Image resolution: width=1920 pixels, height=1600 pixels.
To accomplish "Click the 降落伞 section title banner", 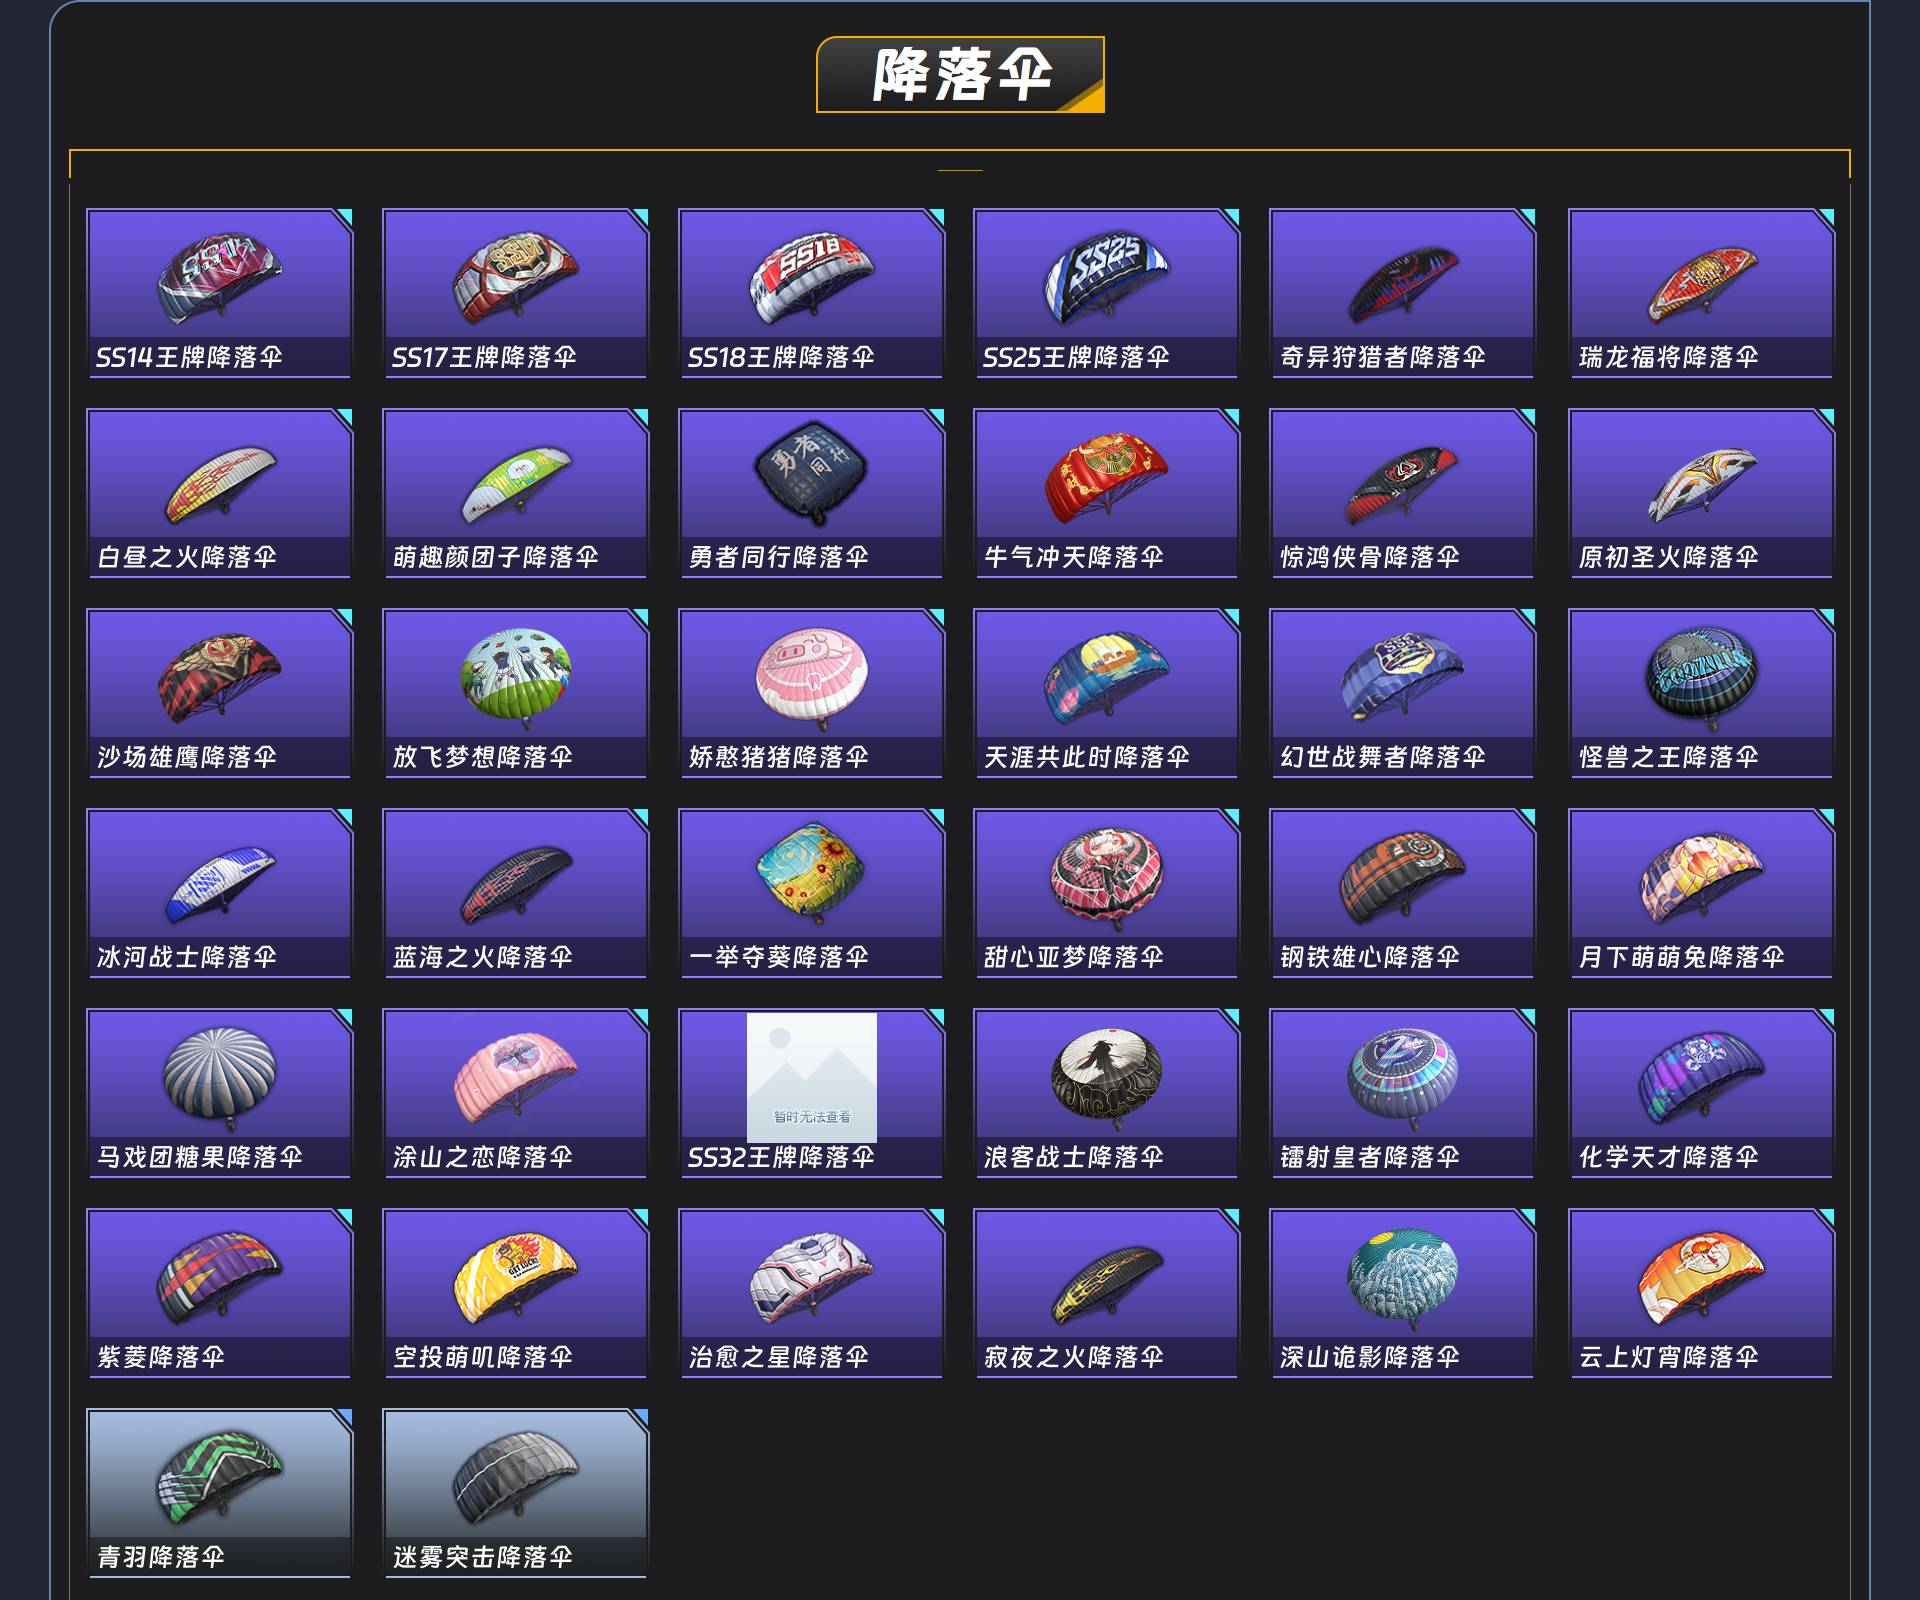I will (961, 75).
